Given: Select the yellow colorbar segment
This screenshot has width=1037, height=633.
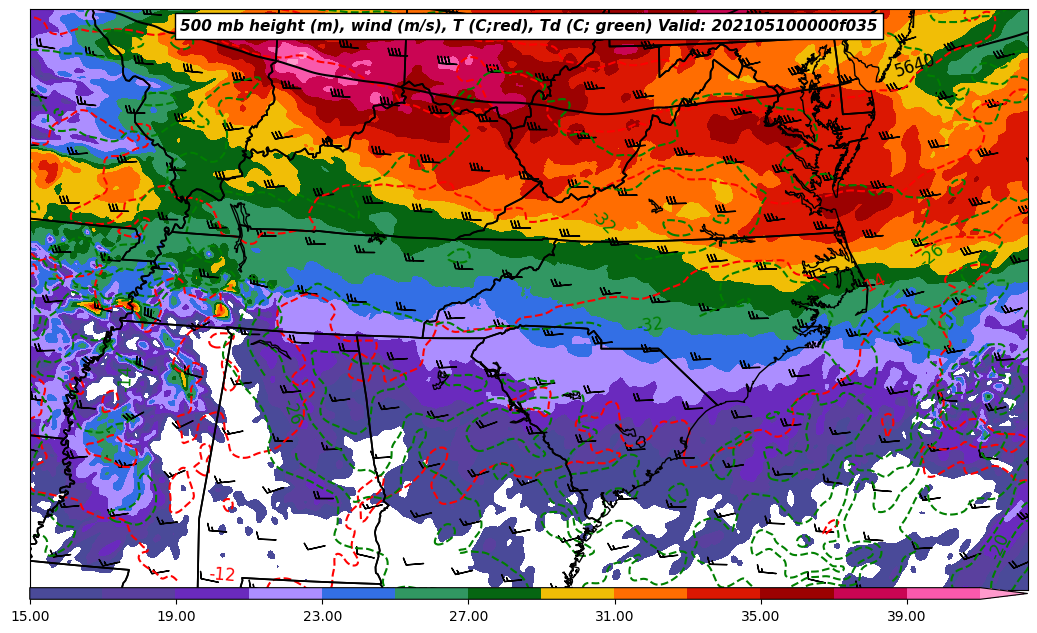Looking at the screenshot, I should tap(577, 593).
